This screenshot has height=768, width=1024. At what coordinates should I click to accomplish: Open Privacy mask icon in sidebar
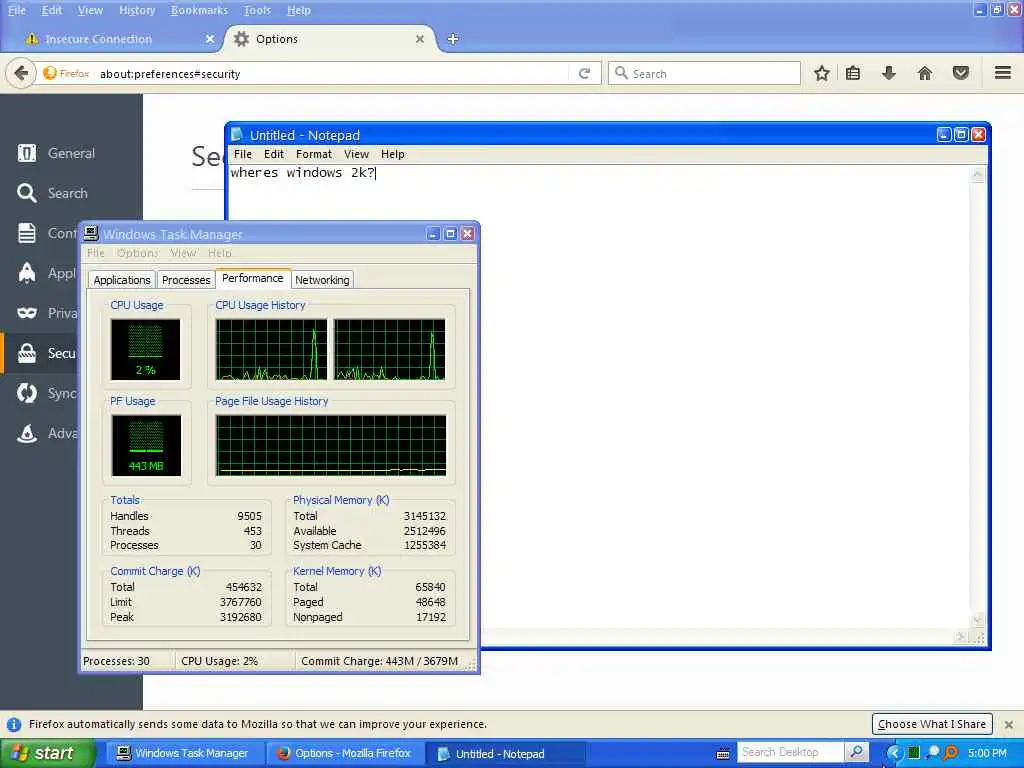coord(27,313)
